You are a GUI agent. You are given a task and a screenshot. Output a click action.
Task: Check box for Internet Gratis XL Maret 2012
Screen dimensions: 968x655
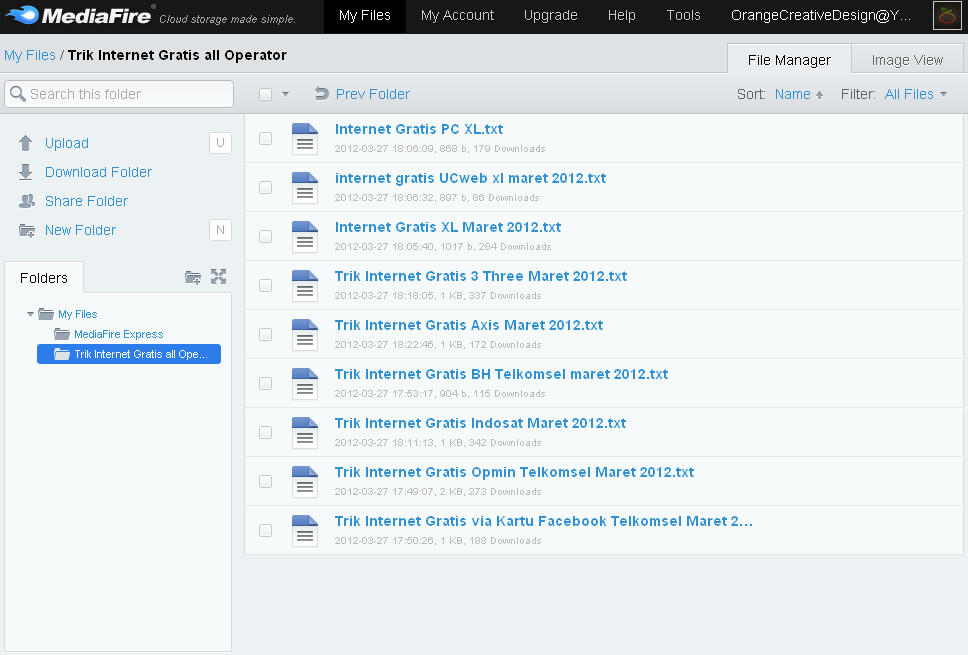pyautogui.click(x=265, y=236)
